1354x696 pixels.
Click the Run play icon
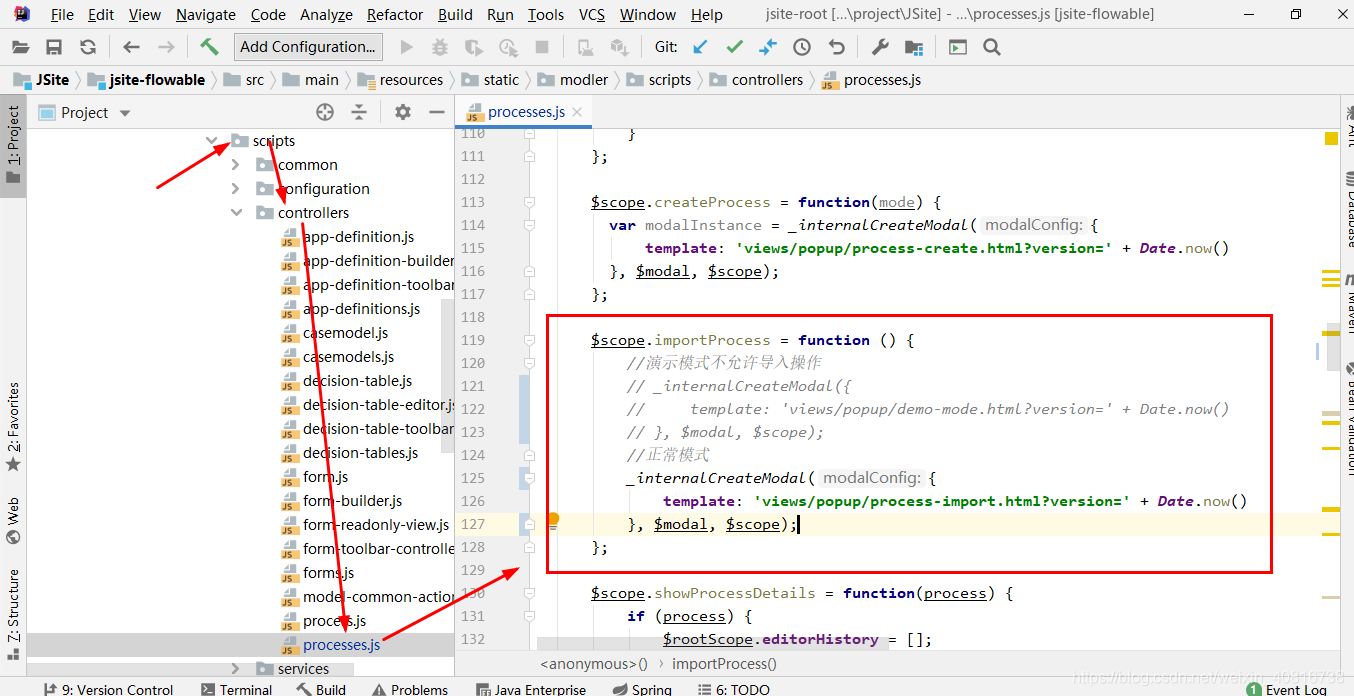(x=406, y=47)
